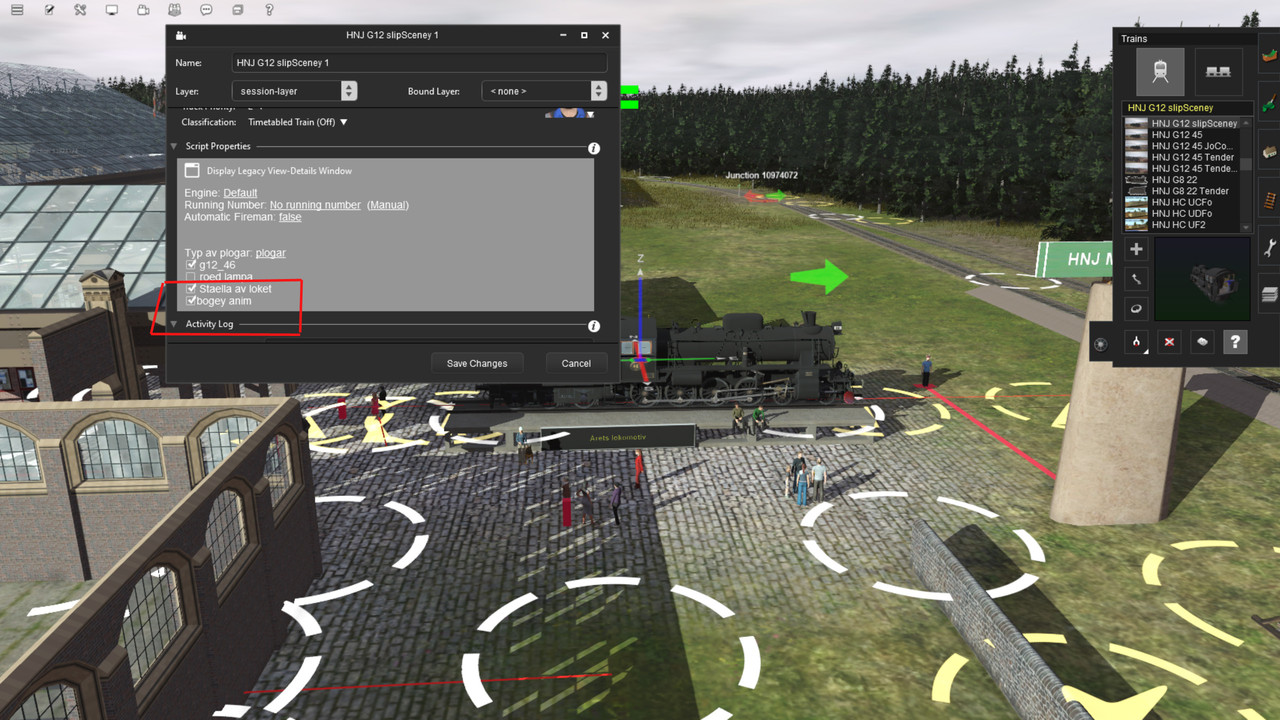Open the Bound Layer none dropdown

click(544, 91)
